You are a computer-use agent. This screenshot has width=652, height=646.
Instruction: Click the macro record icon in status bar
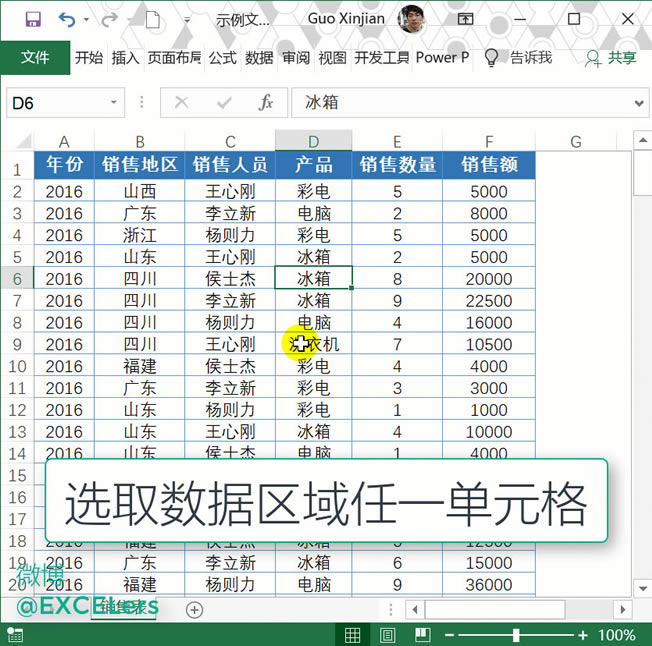(15, 635)
